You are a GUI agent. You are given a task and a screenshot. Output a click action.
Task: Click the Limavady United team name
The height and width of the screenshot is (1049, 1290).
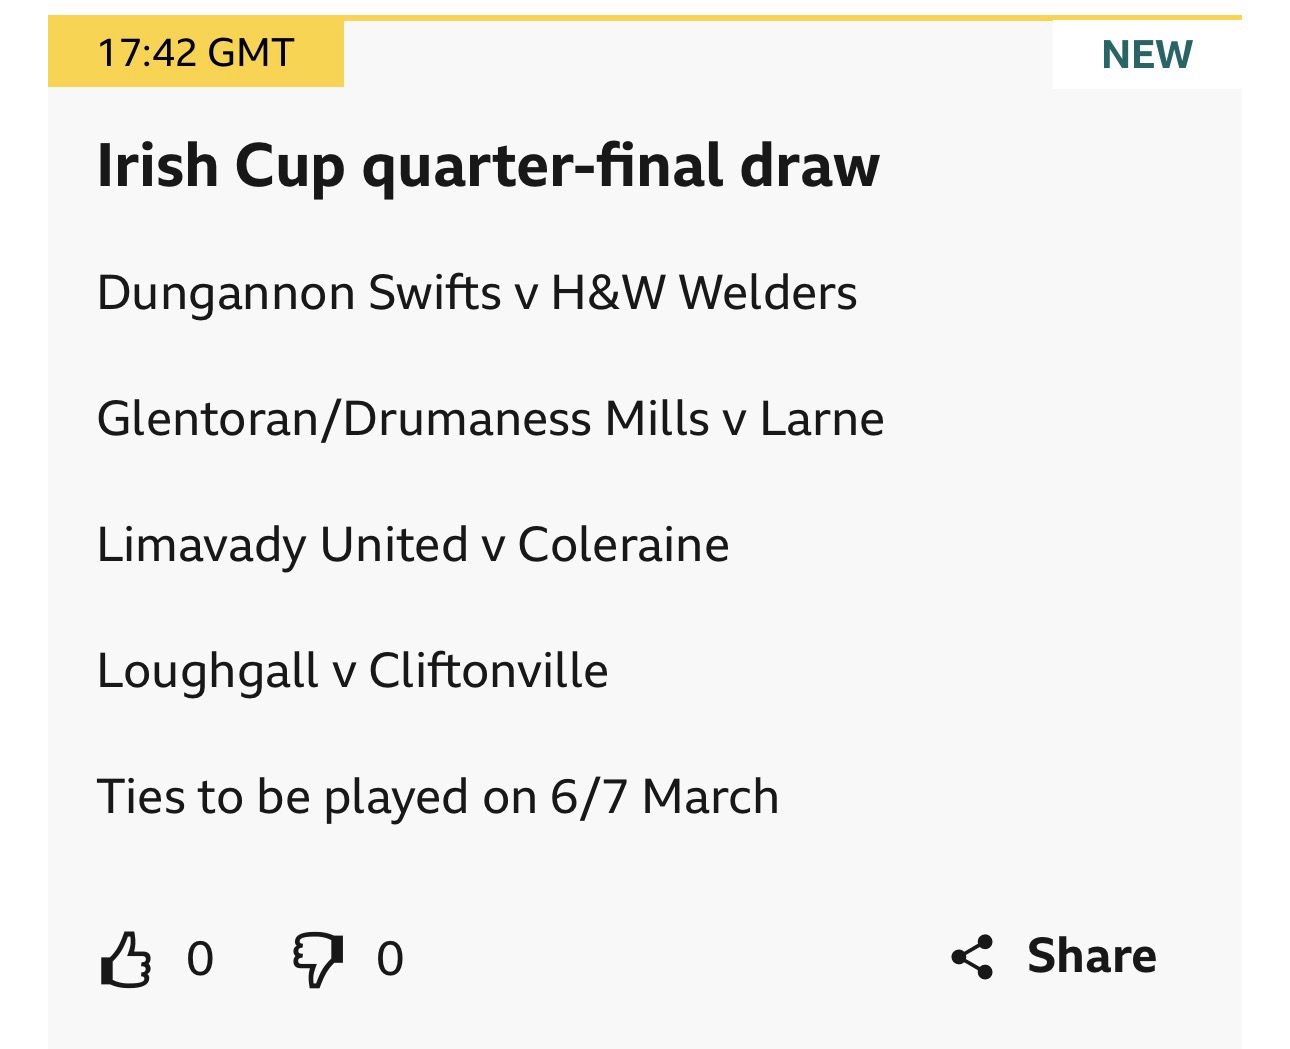click(282, 545)
